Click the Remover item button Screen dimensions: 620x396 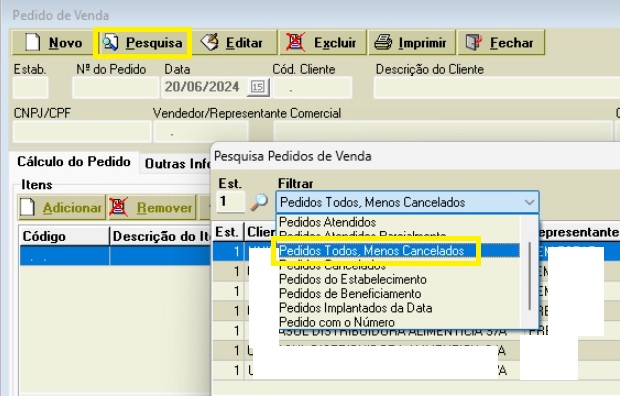(x=152, y=207)
